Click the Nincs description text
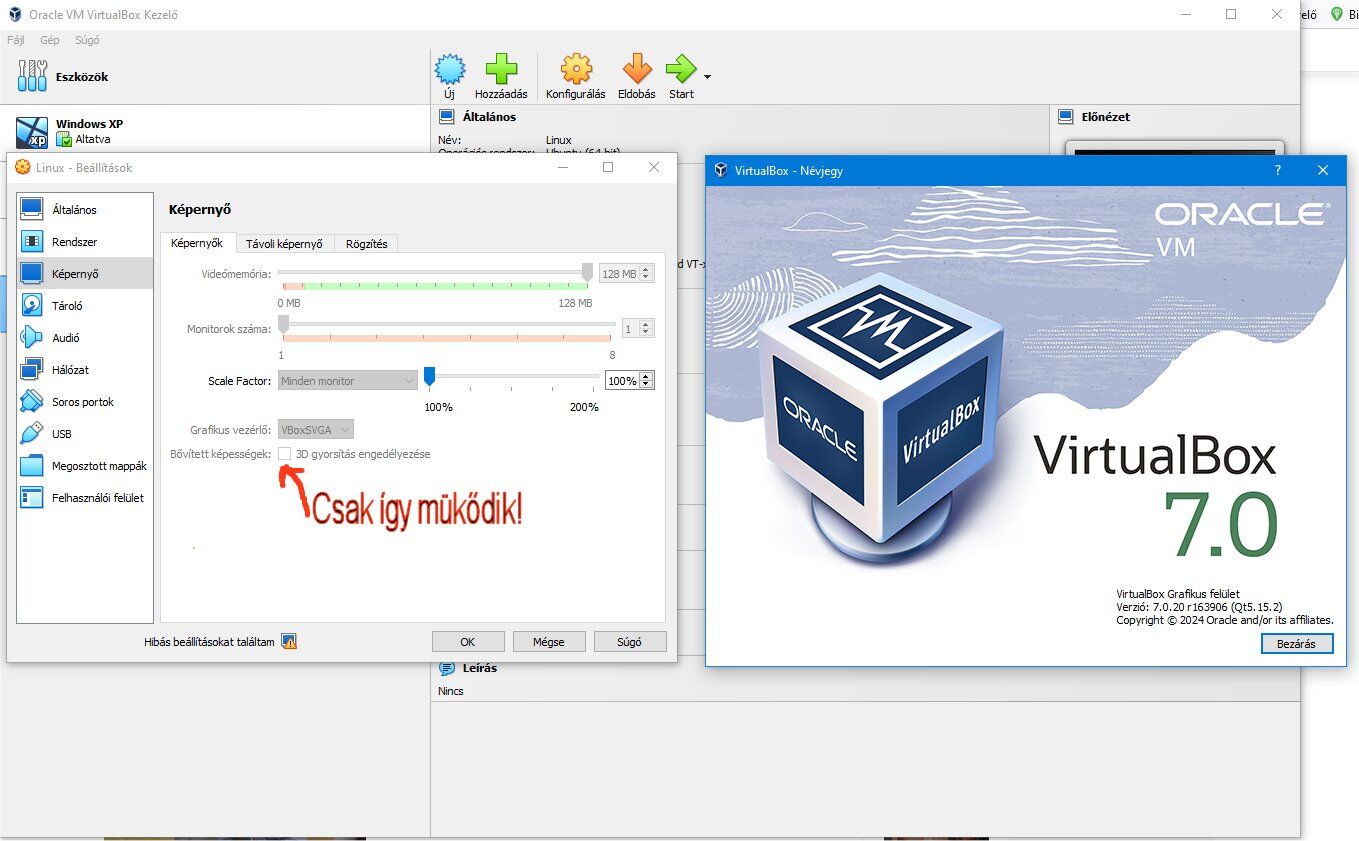The width and height of the screenshot is (1359, 841). [x=451, y=691]
